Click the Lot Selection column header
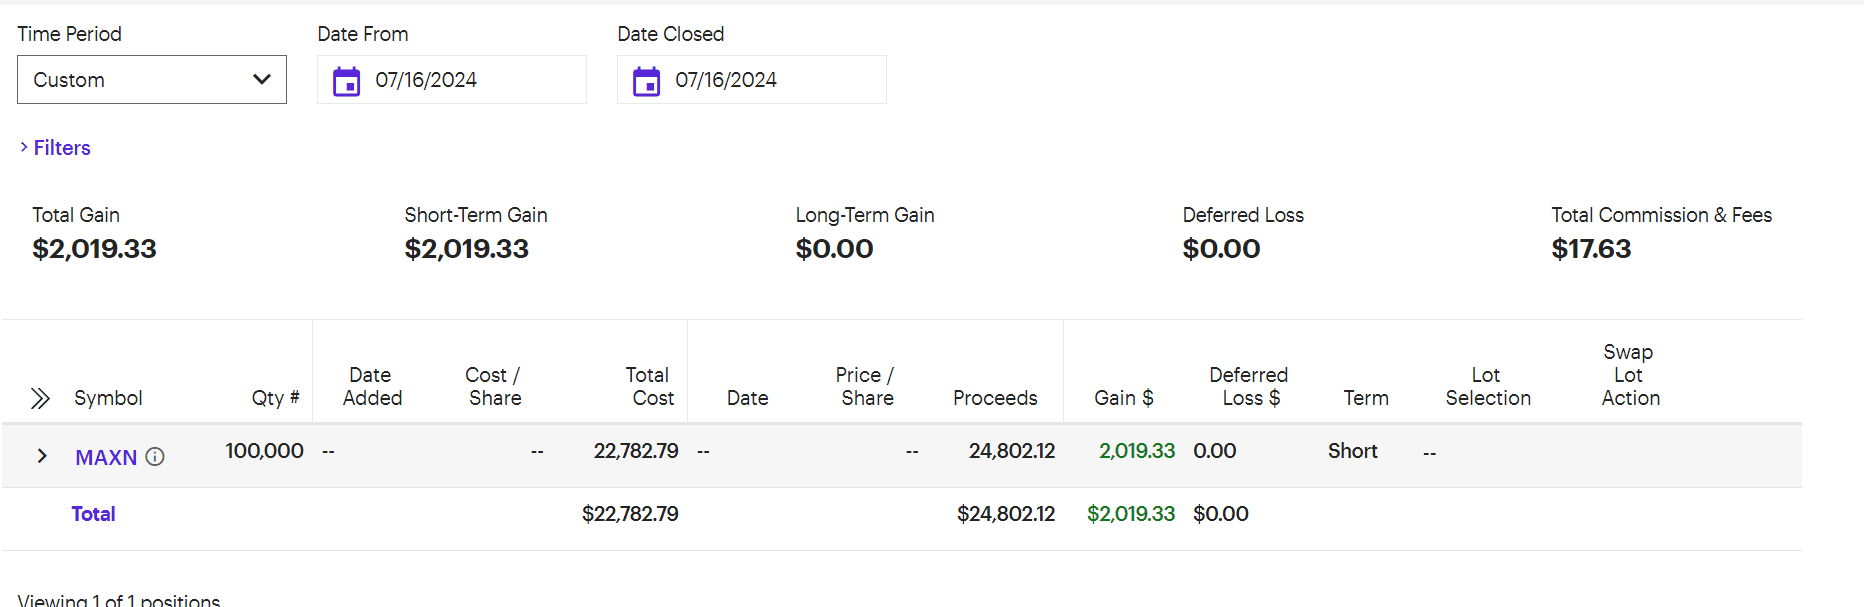This screenshot has width=1864, height=607. [1488, 386]
